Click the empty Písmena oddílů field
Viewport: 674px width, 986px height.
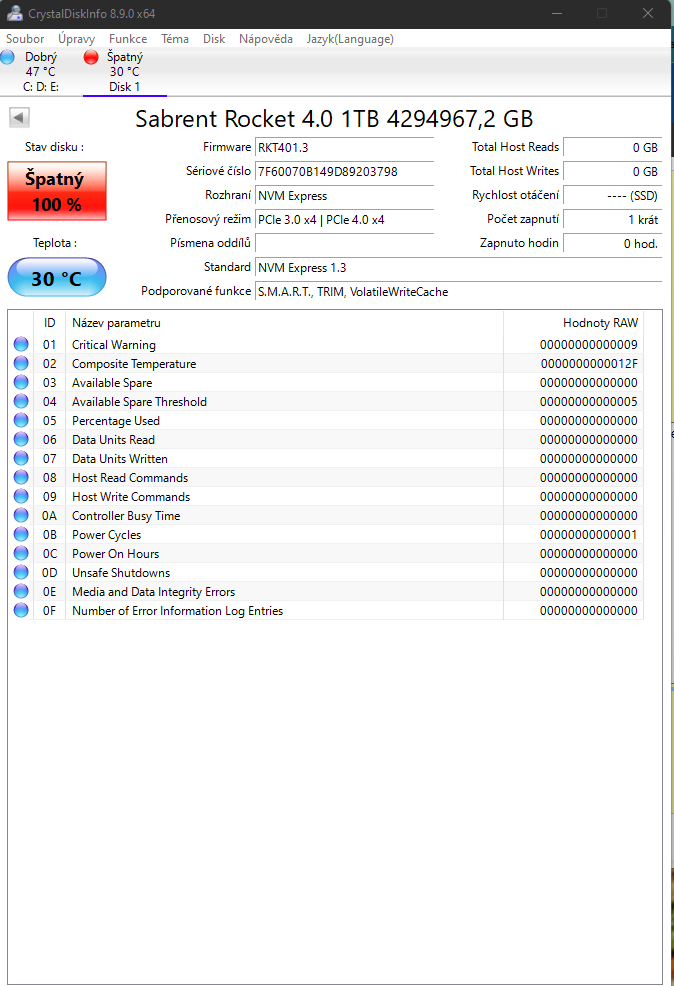(344, 243)
